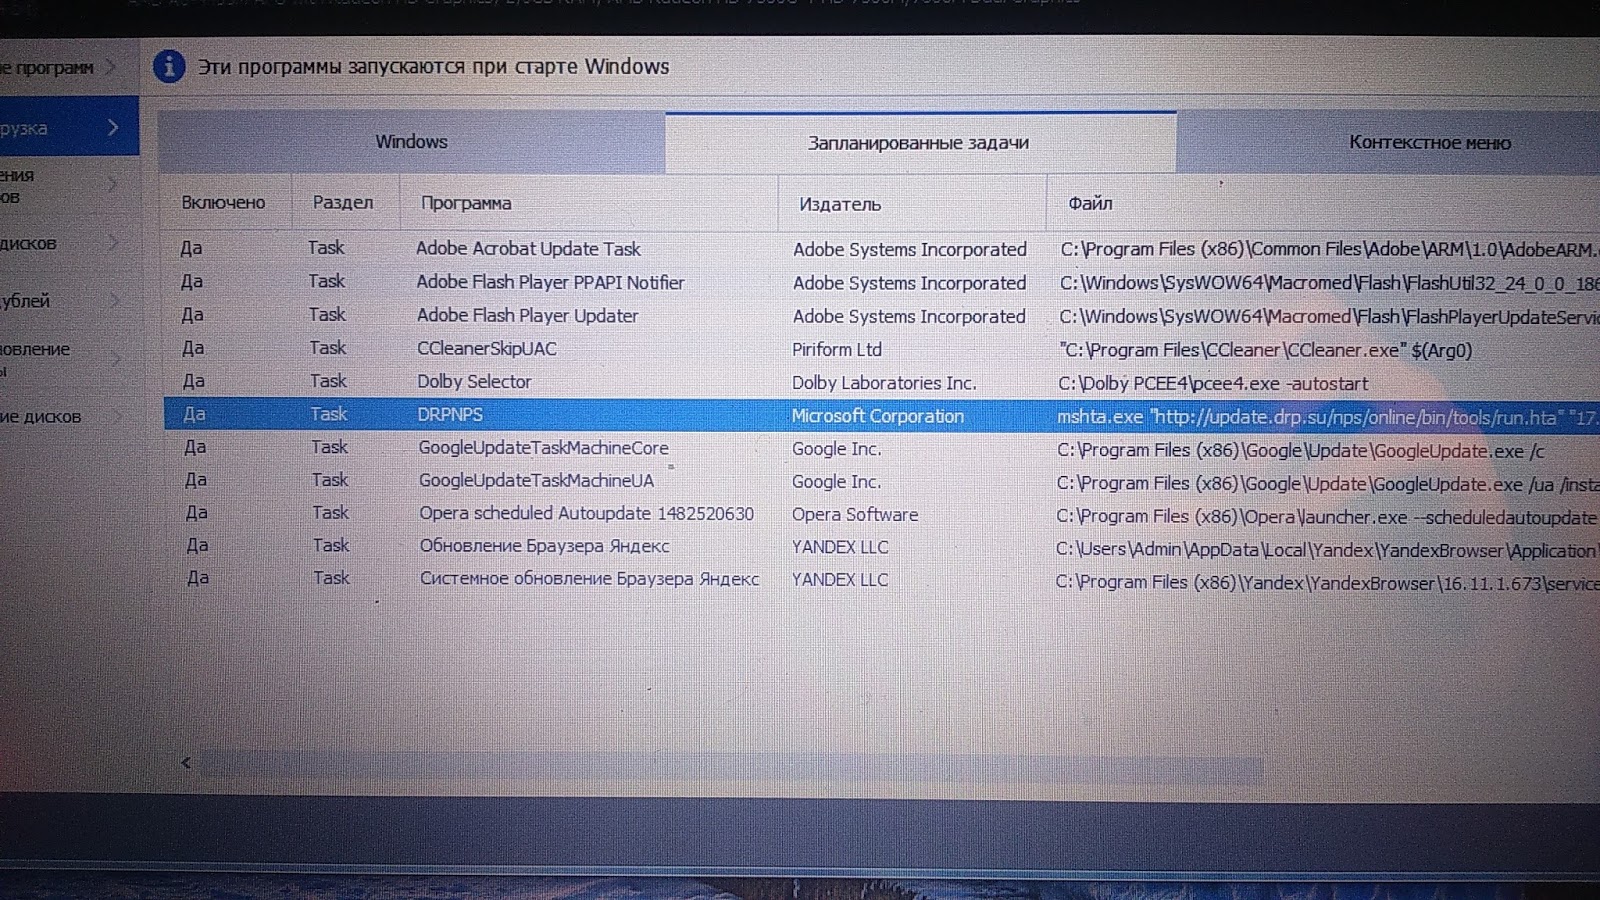Click Да in the Dolby Selector row
The height and width of the screenshot is (900, 1600).
pyautogui.click(x=193, y=381)
